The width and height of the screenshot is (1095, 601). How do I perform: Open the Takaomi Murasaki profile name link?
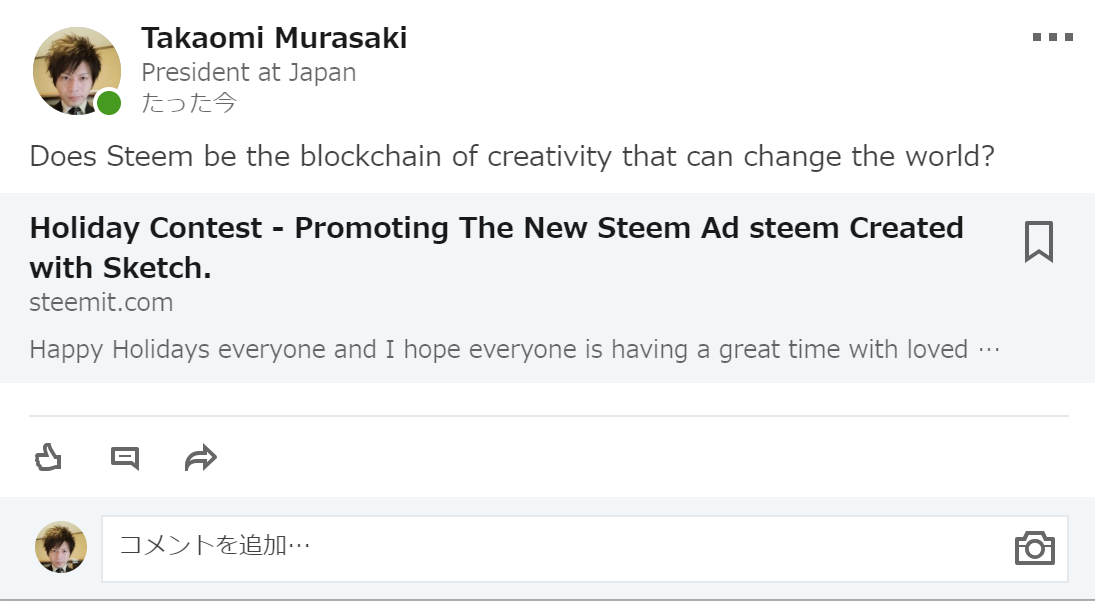coord(274,38)
